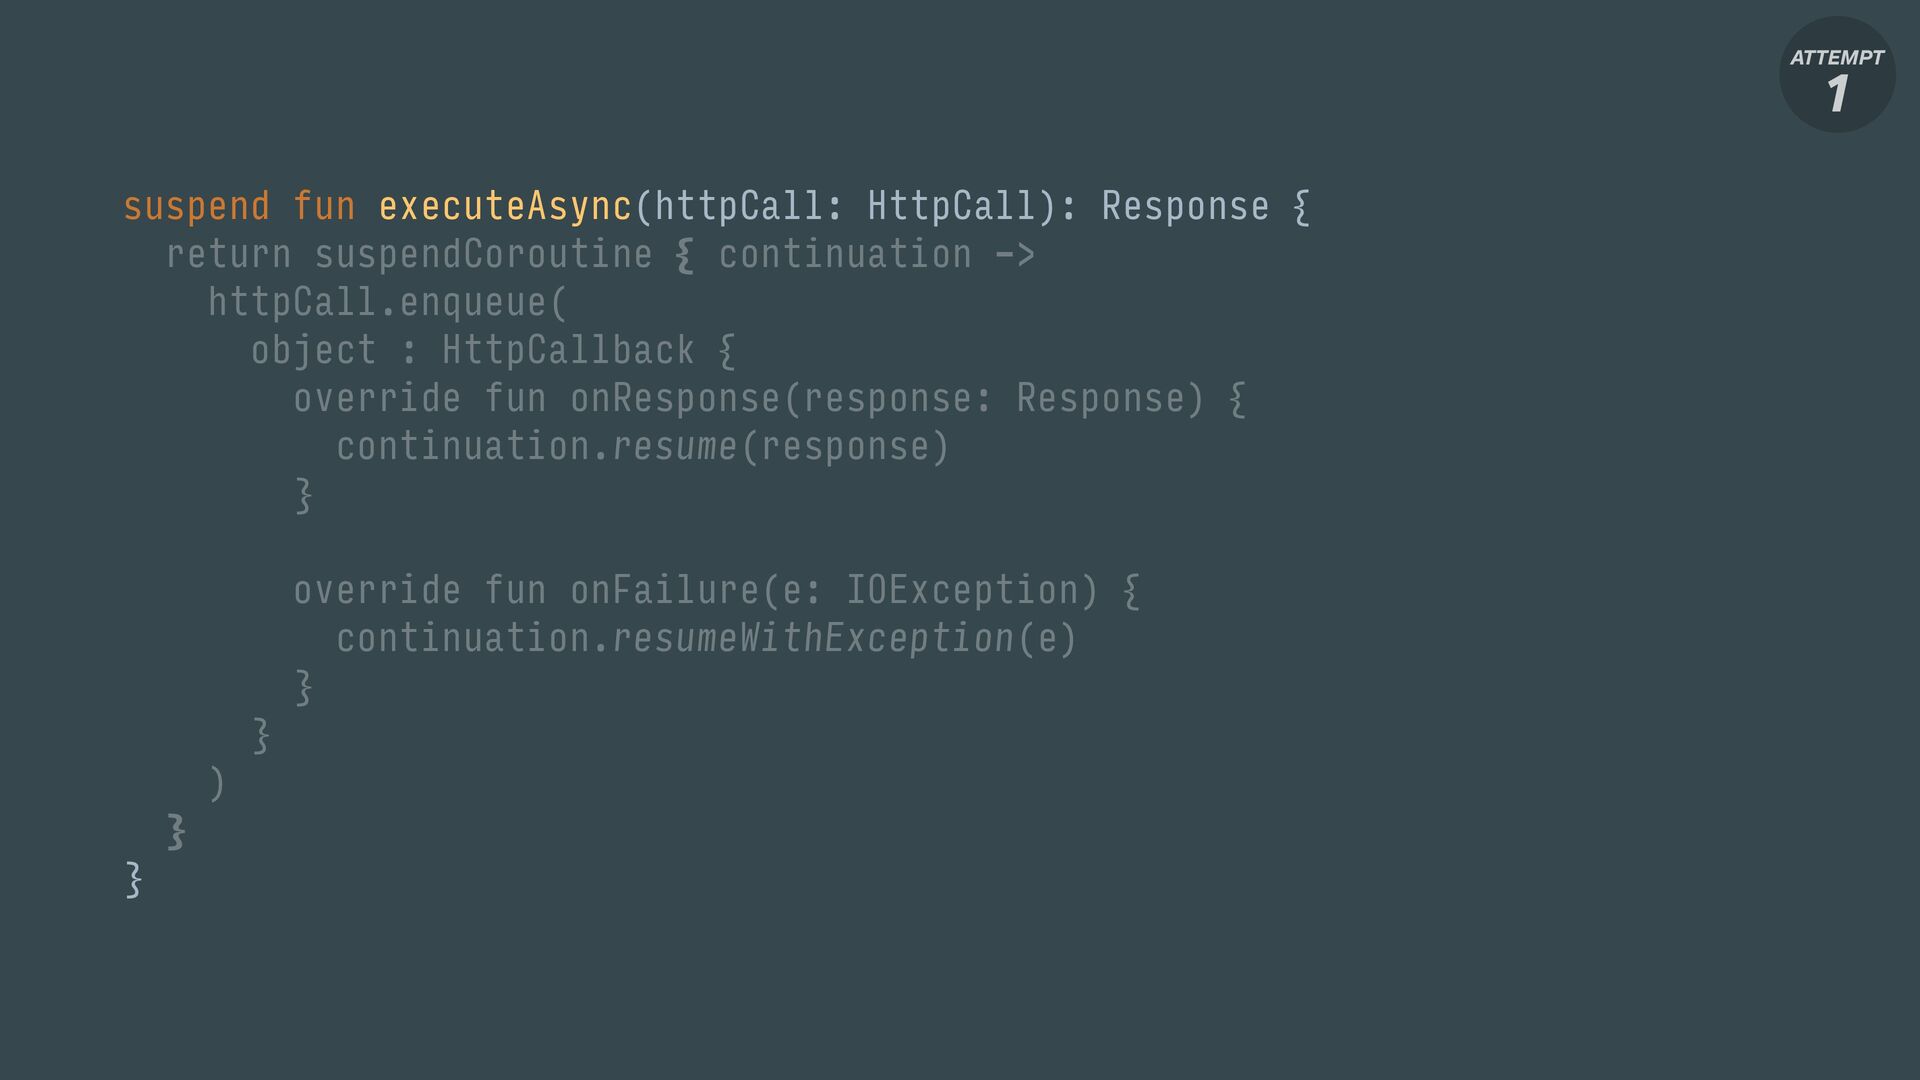Click the object keyword
This screenshot has width=1920, height=1080.
click(x=313, y=352)
